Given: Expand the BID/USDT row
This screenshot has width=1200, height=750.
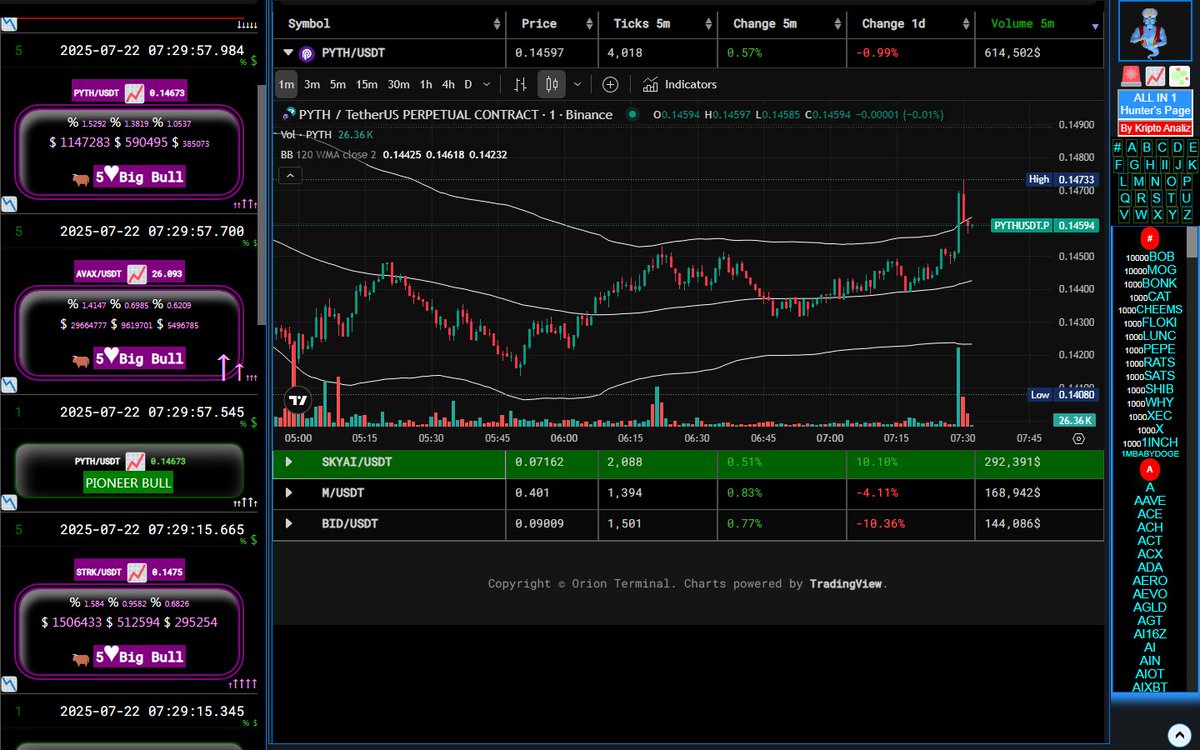Looking at the screenshot, I should [x=289, y=523].
